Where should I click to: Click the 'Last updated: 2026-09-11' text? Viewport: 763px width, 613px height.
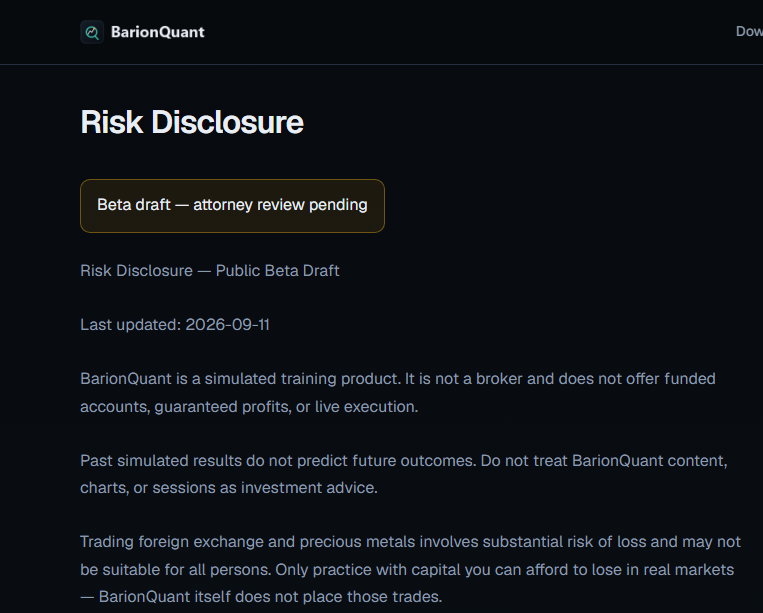coord(175,325)
